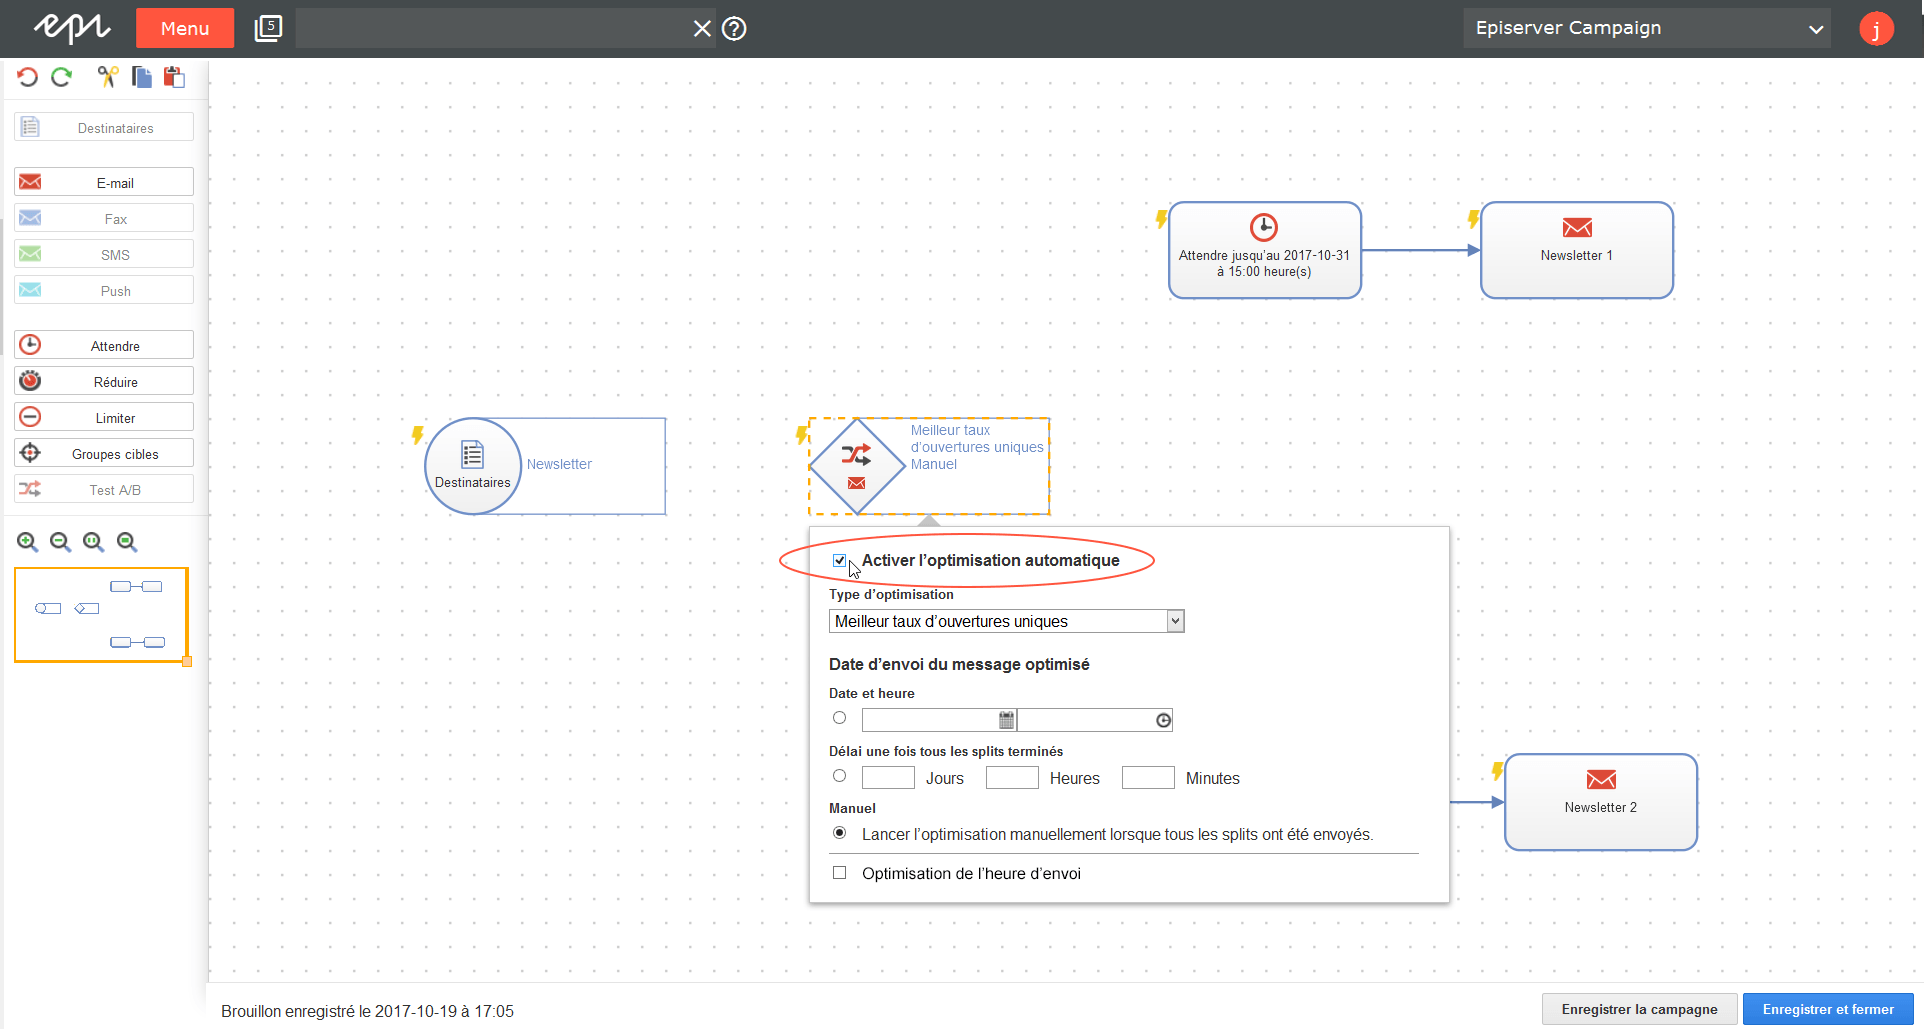The width and height of the screenshot is (1924, 1029).
Task: Click the Minutes input field
Action: (1148, 777)
